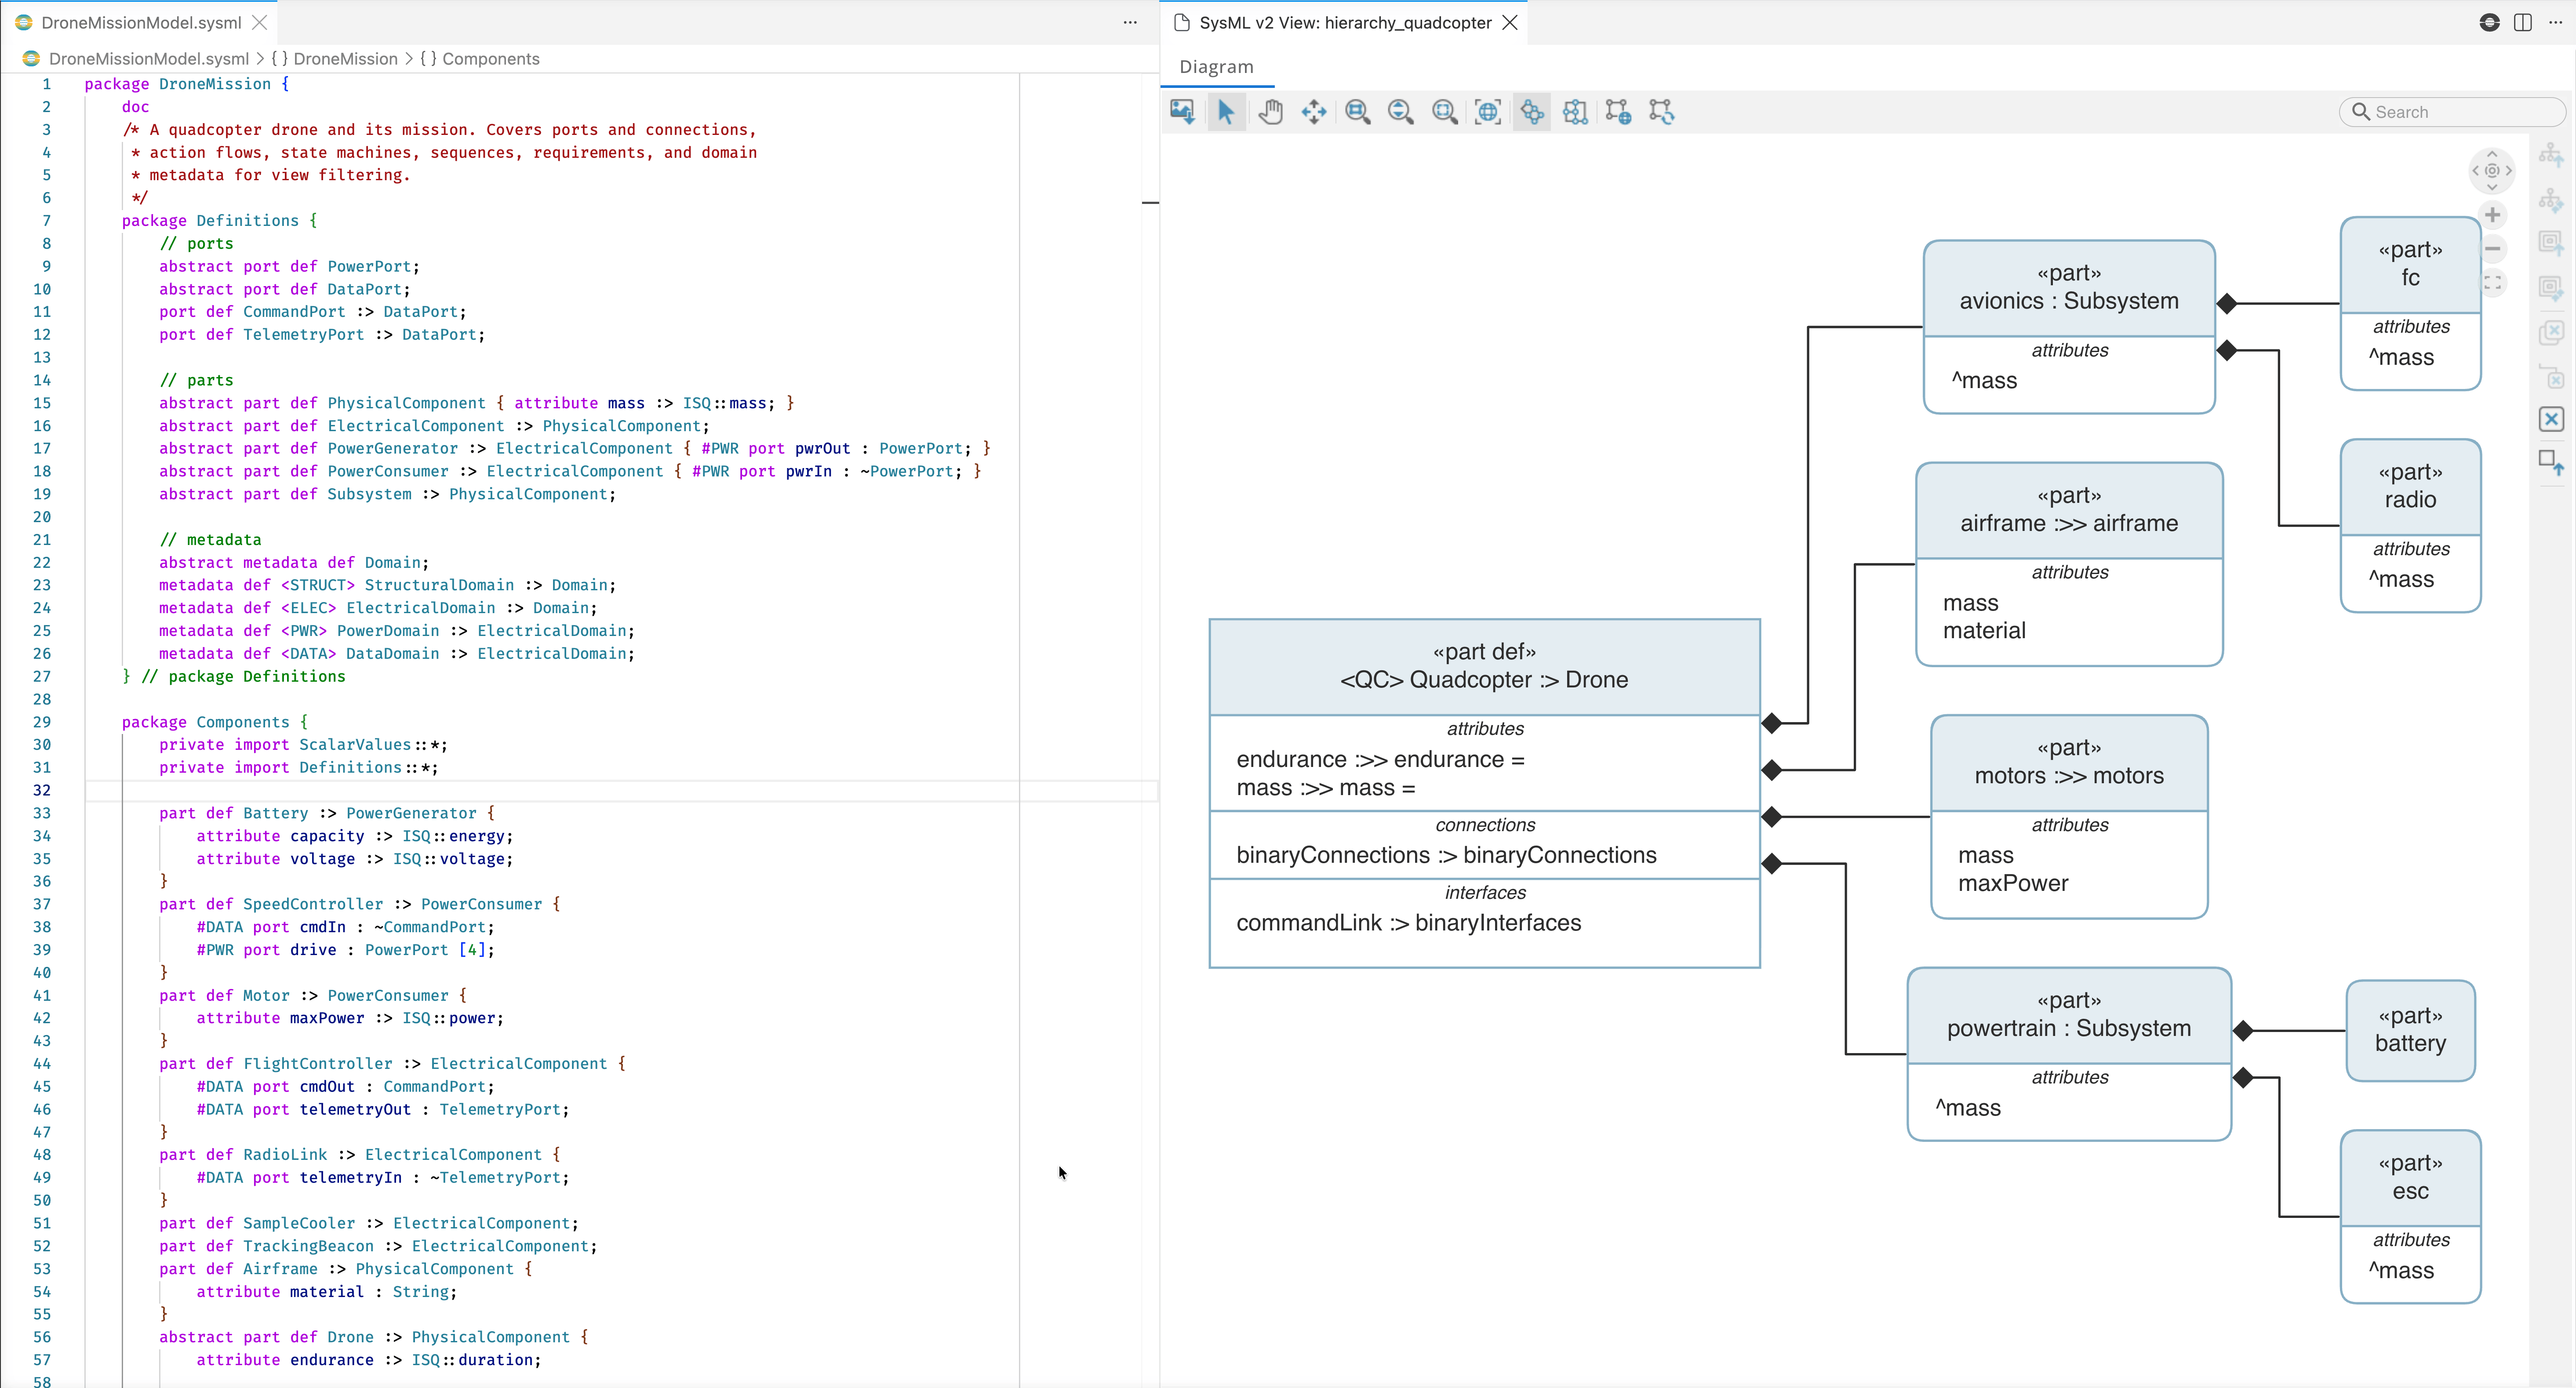Toggle the nested layout button
2576x1388 pixels.
[x=1575, y=112]
